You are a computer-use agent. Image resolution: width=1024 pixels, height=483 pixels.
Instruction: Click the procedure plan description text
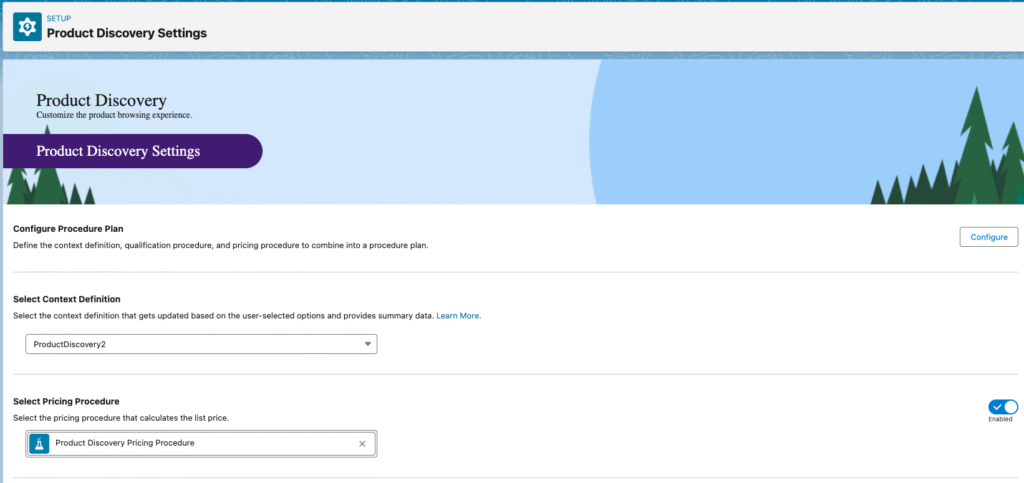(220, 246)
